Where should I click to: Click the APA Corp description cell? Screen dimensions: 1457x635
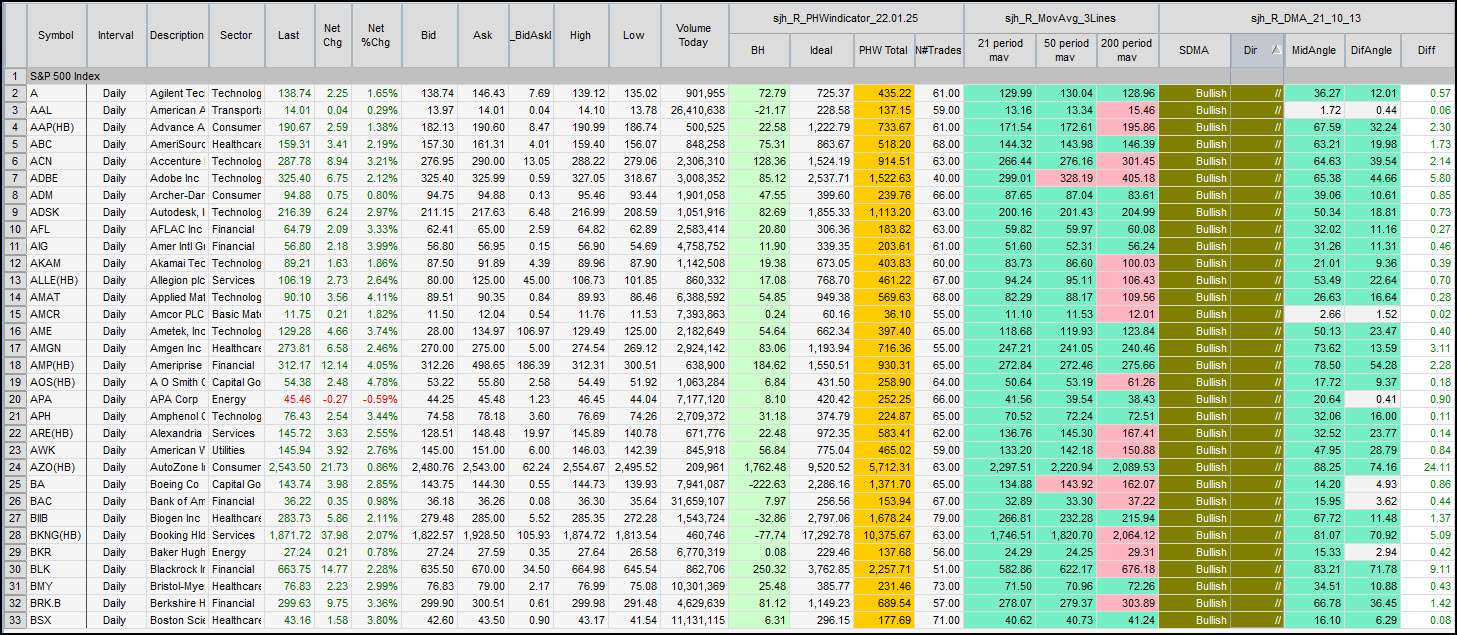[177, 399]
